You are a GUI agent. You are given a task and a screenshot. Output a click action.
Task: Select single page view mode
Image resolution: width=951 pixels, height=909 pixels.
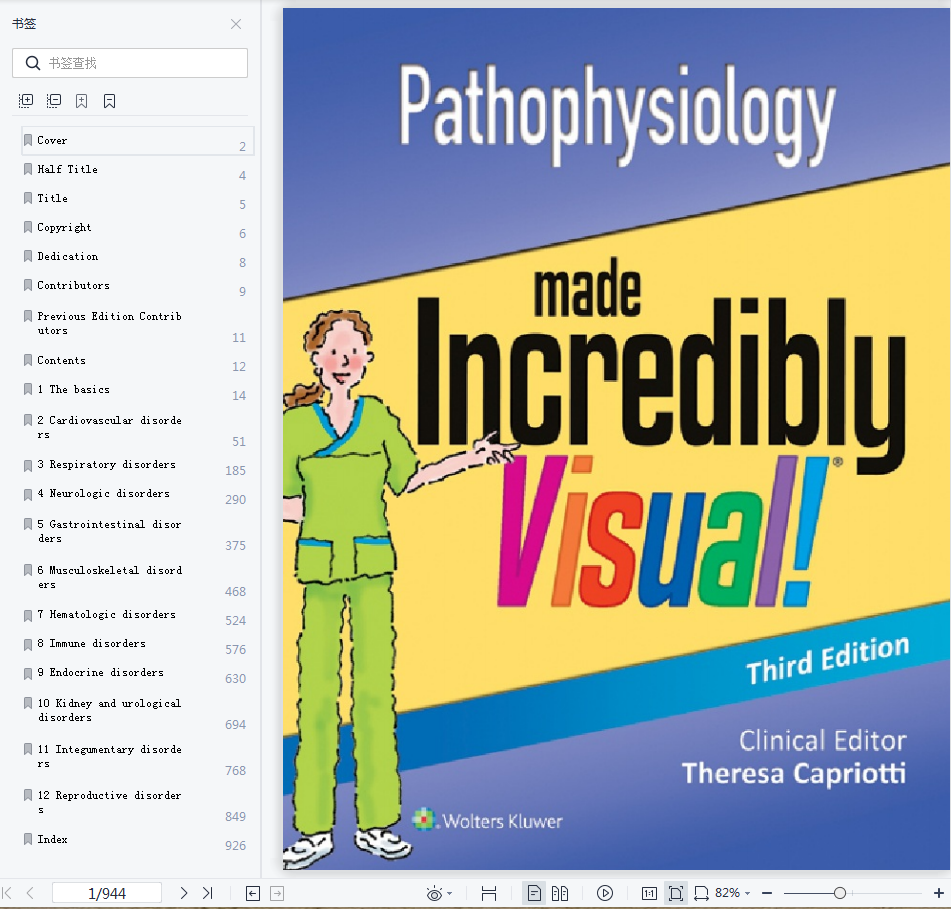pyautogui.click(x=534, y=893)
